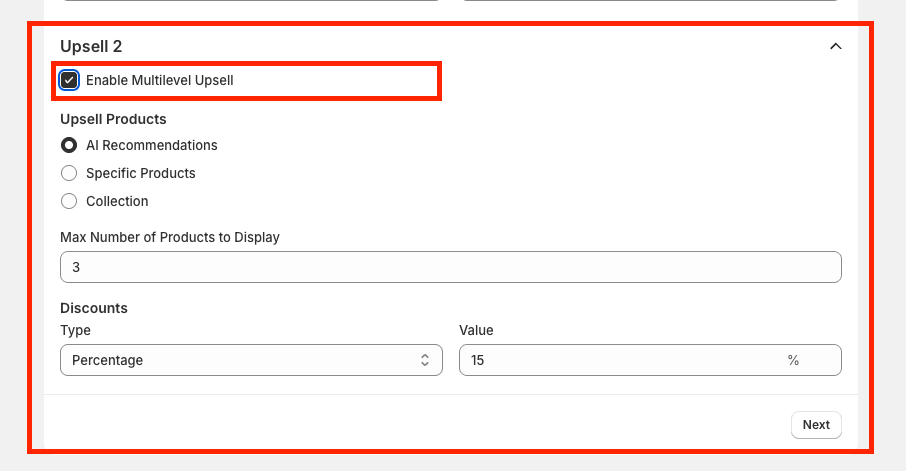The height and width of the screenshot is (471, 906).
Task: Click the Value label above discount field
Action: tap(476, 330)
